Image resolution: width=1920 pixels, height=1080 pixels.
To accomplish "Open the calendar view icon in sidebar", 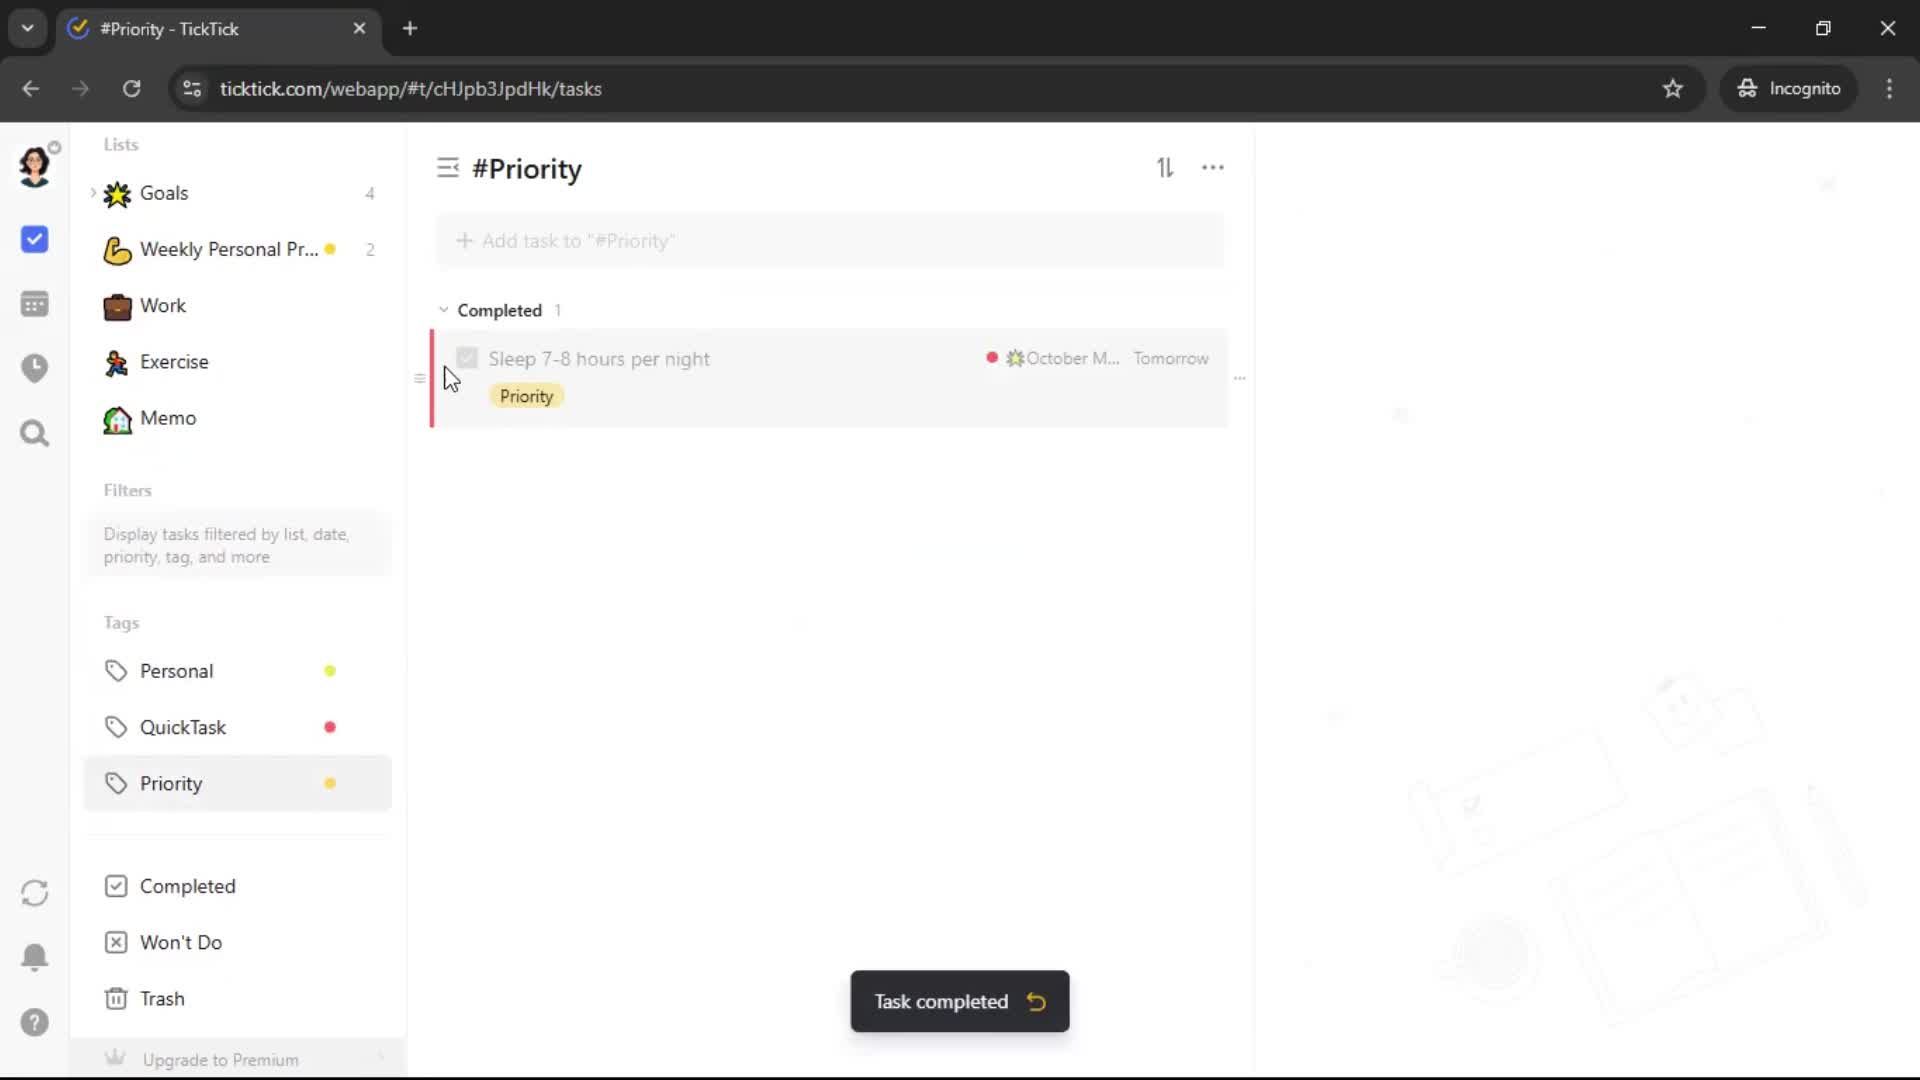I will (35, 304).
